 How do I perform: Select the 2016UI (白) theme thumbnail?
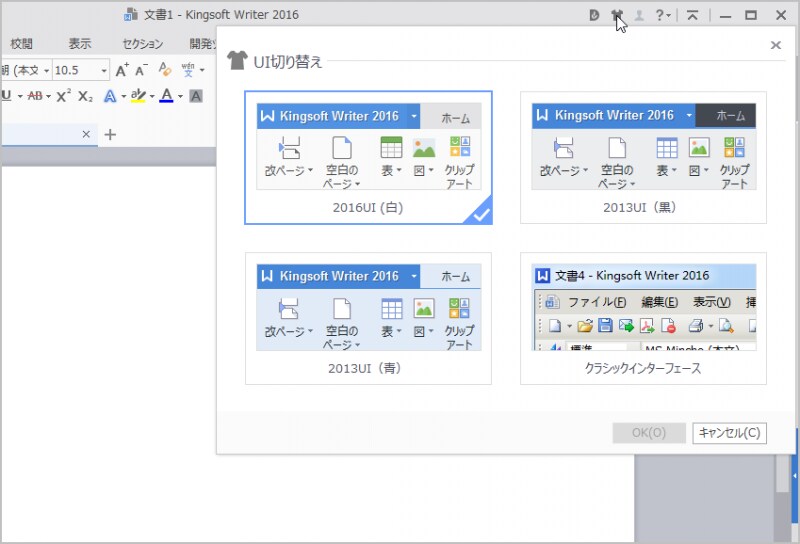pos(368,157)
